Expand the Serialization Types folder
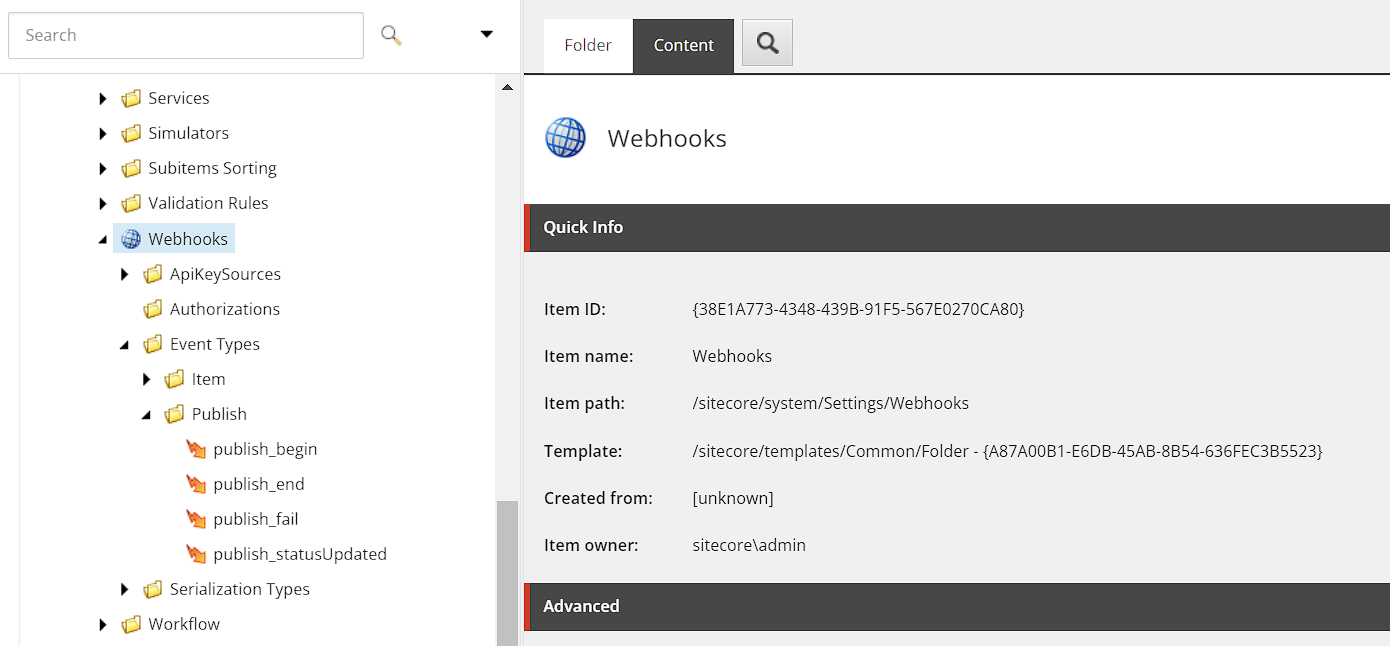 pos(124,589)
